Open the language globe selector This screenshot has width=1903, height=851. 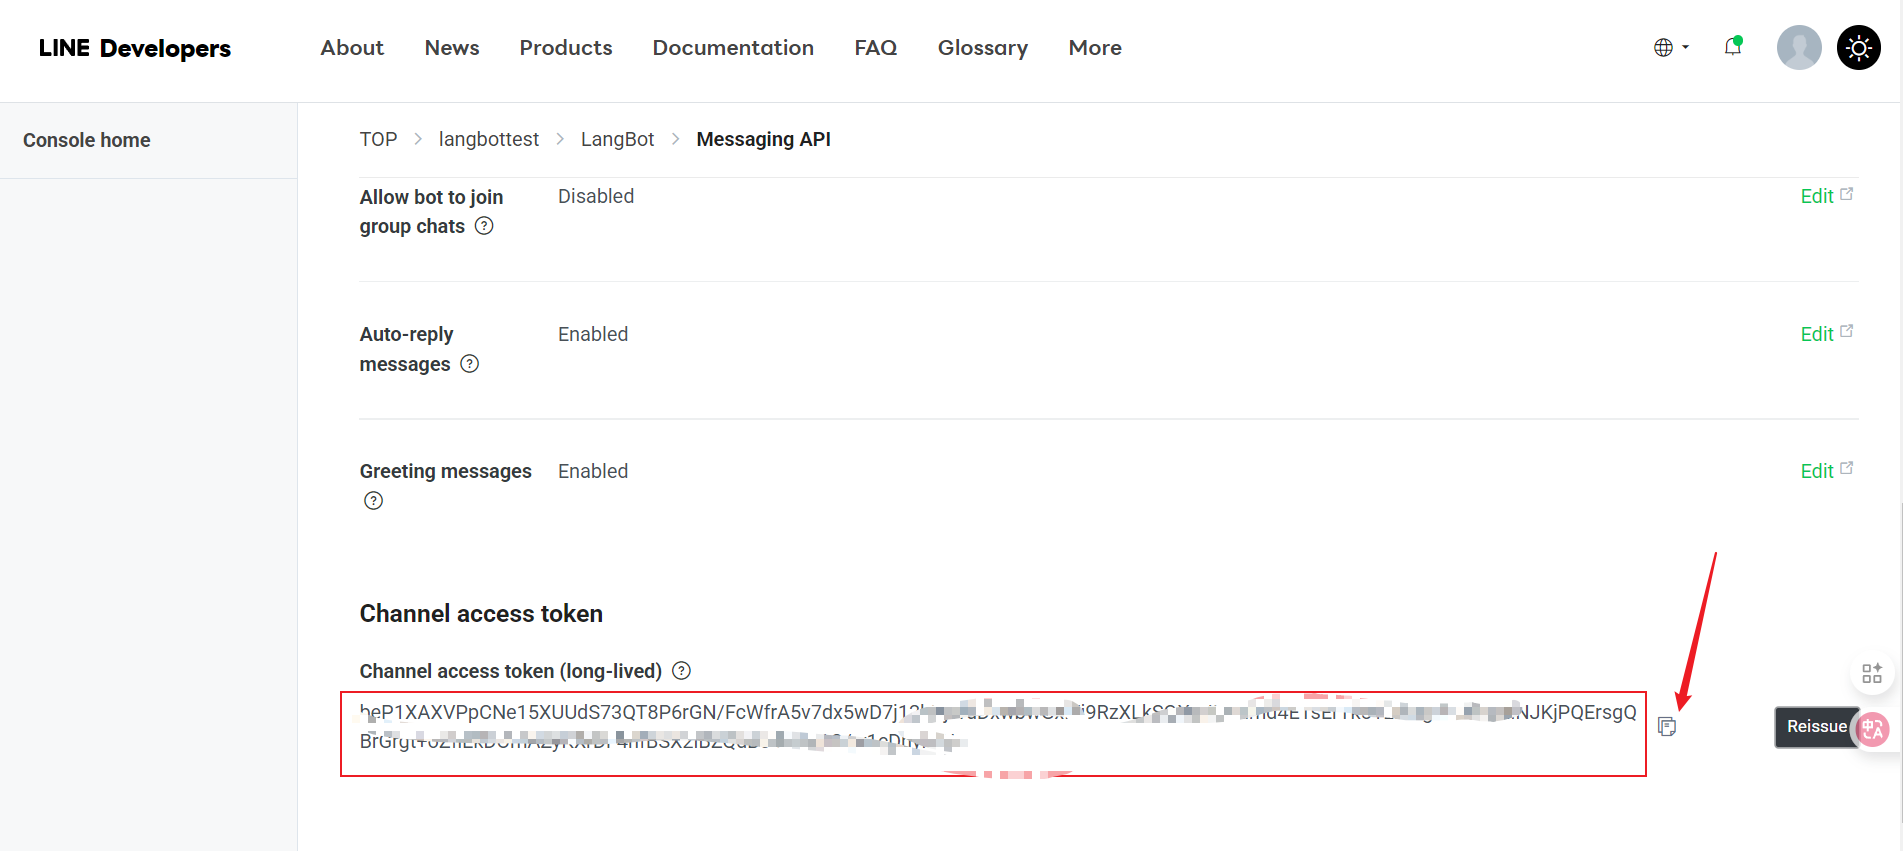[x=1670, y=48]
